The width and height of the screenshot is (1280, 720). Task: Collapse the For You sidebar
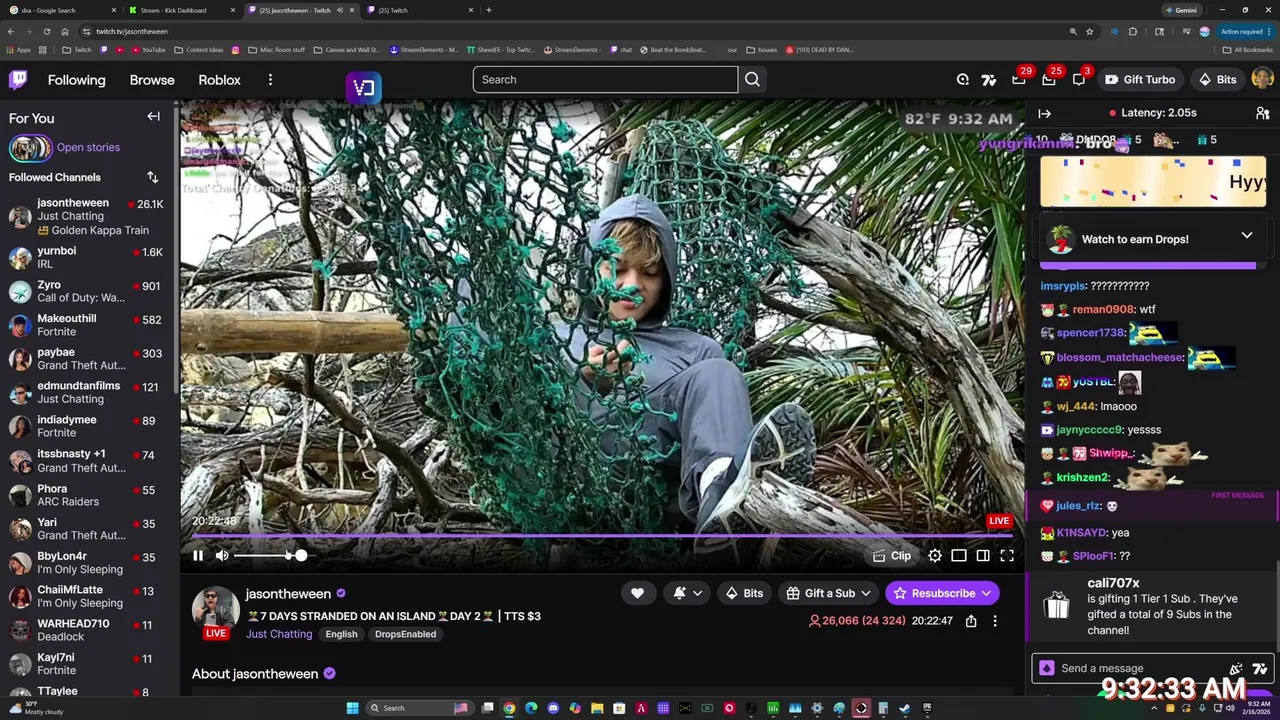[153, 117]
